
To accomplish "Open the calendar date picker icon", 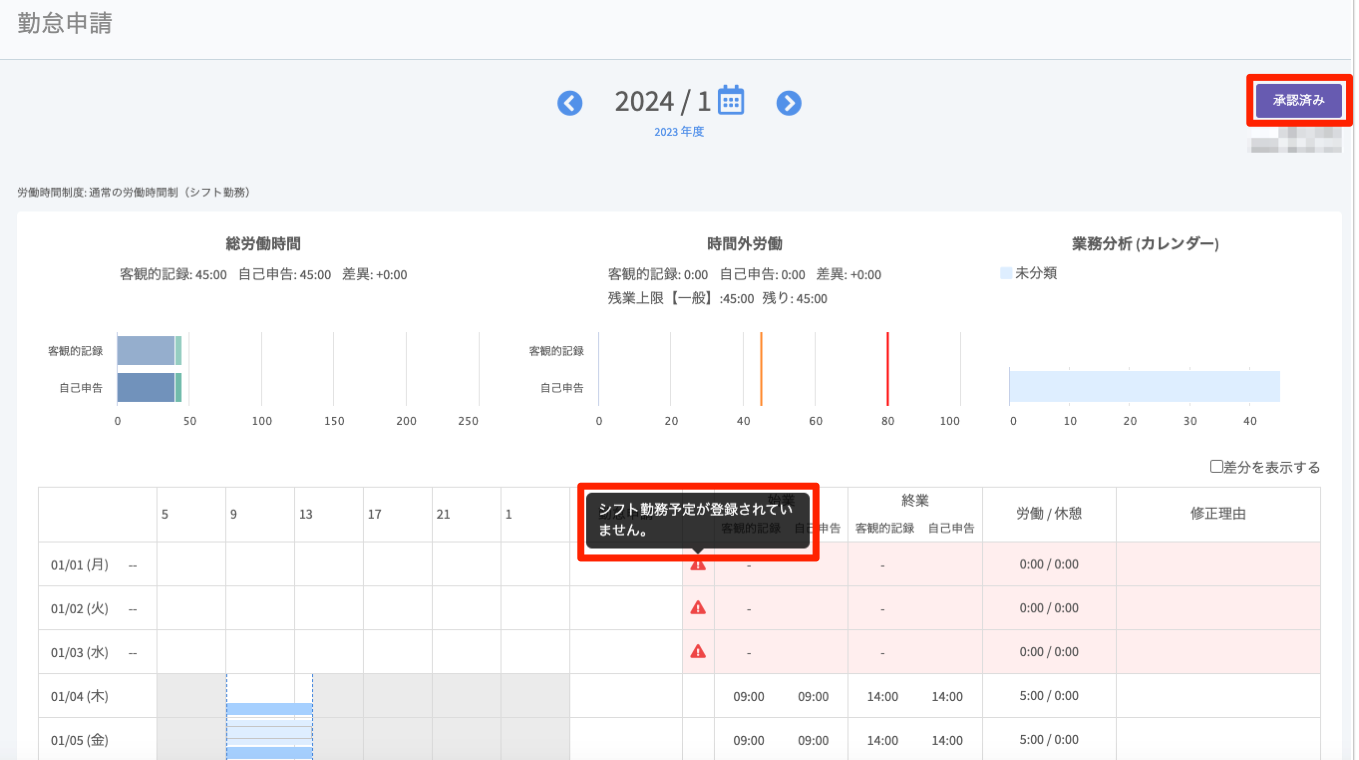I will point(732,100).
